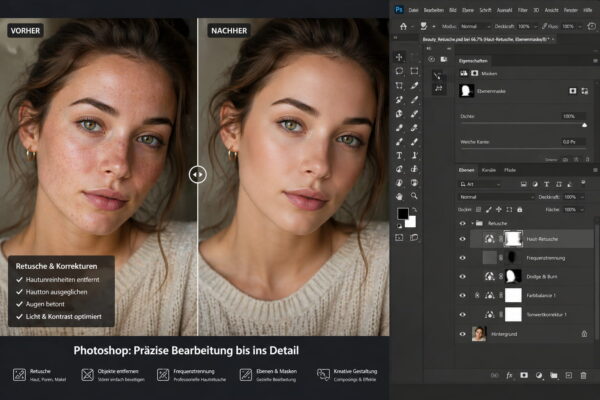Image resolution: width=600 pixels, height=400 pixels.
Task: Click the Dichte 100% value field
Action: pyautogui.click(x=573, y=116)
